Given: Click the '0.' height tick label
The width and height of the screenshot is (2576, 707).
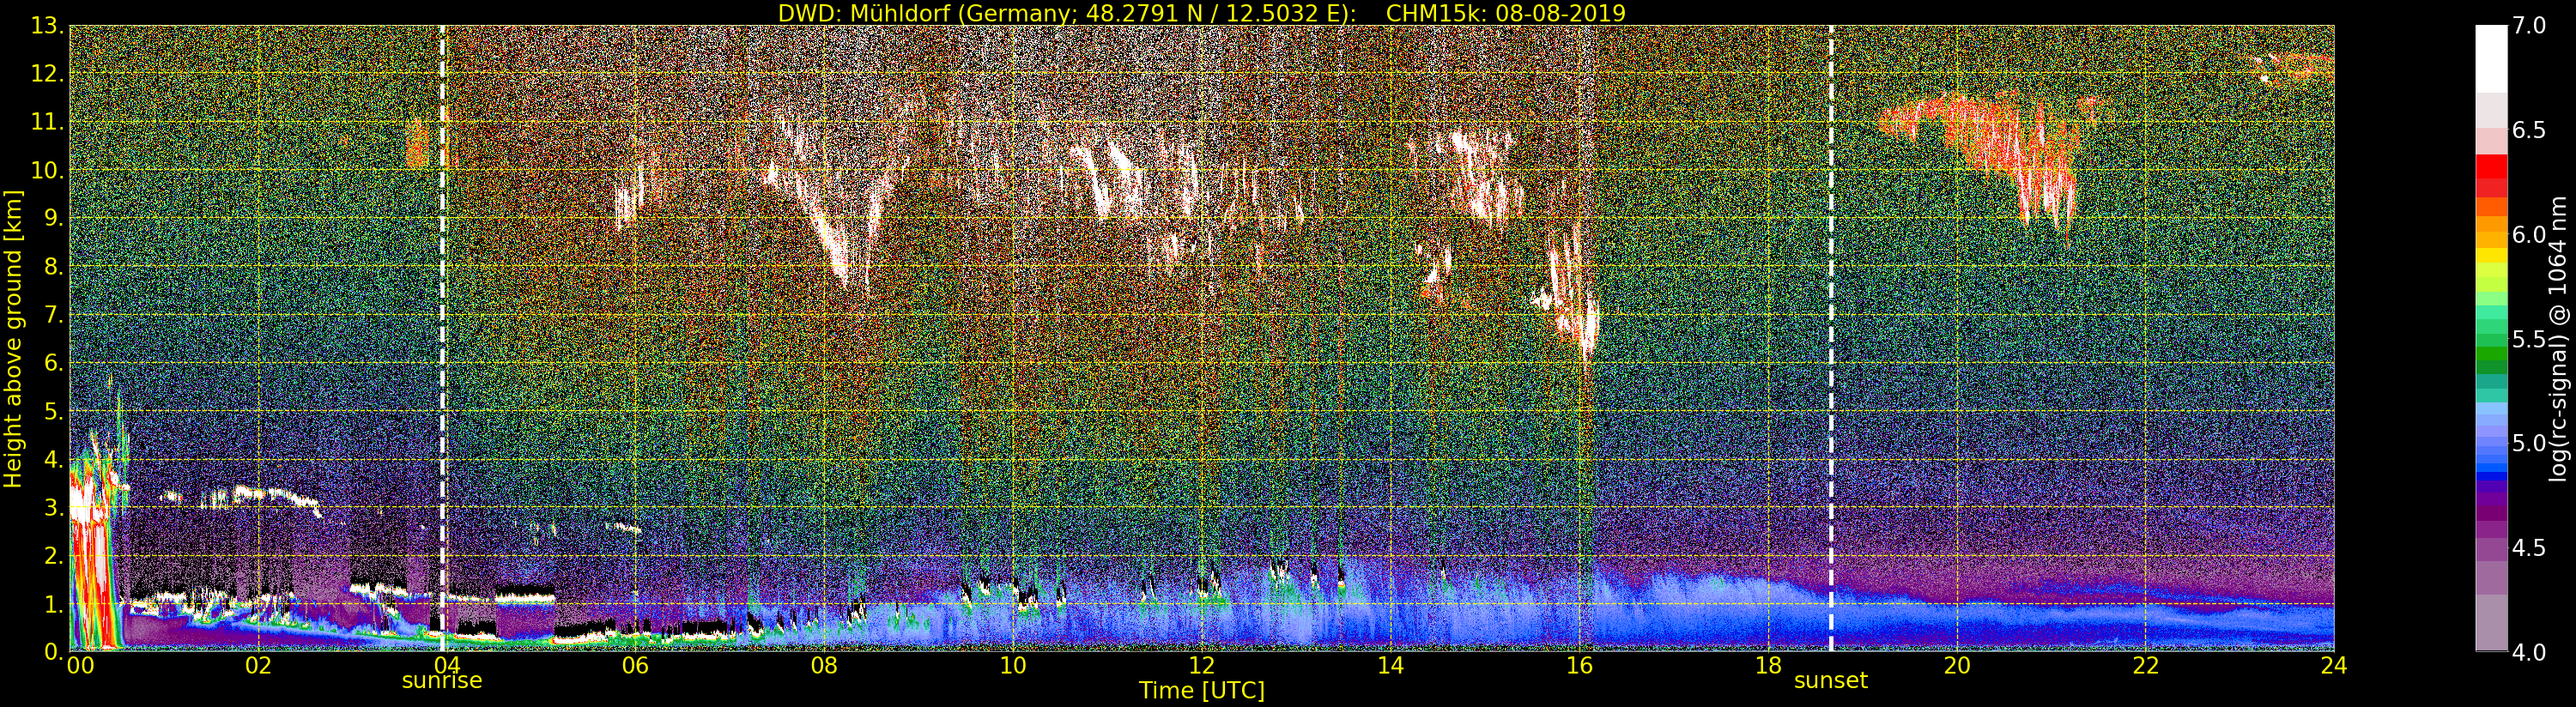Looking at the screenshot, I should click(53, 651).
